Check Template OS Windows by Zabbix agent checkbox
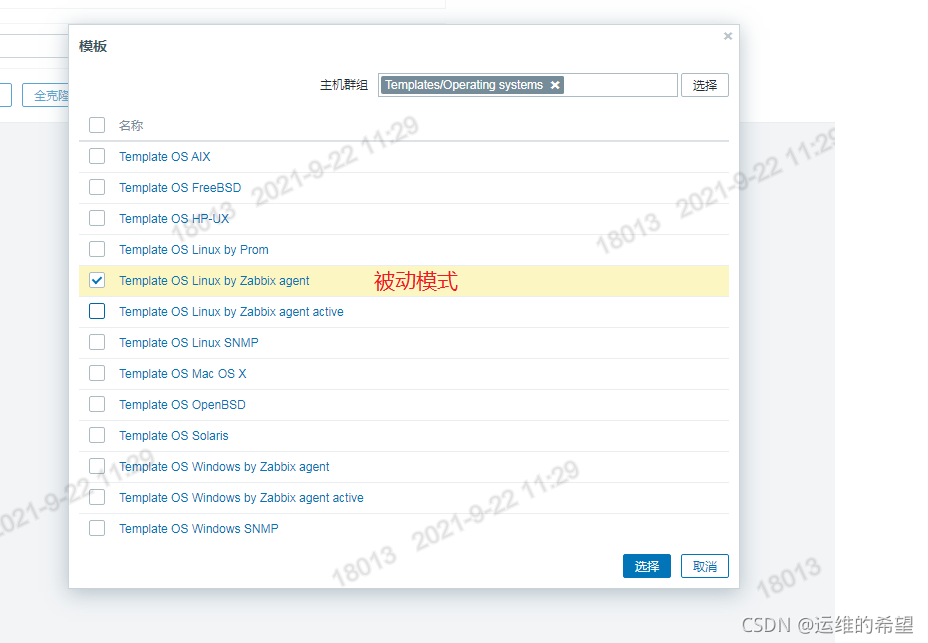928x643 pixels. [97, 466]
